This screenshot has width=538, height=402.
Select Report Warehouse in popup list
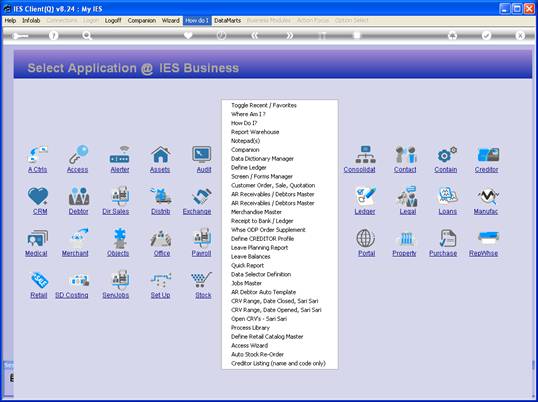pos(255,132)
